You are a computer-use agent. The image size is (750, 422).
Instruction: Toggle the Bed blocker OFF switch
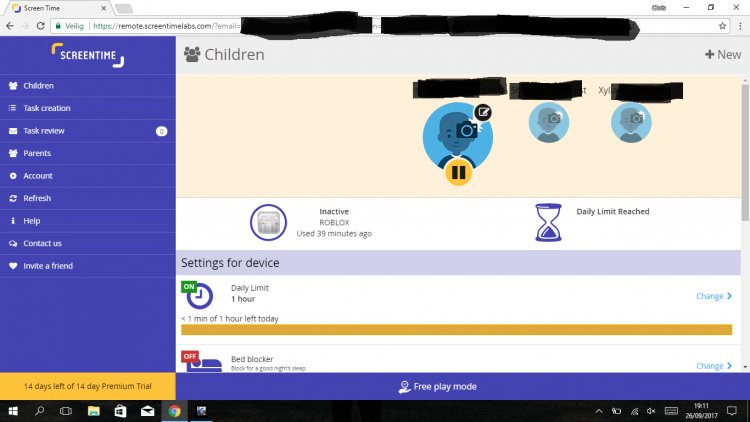coord(189,356)
